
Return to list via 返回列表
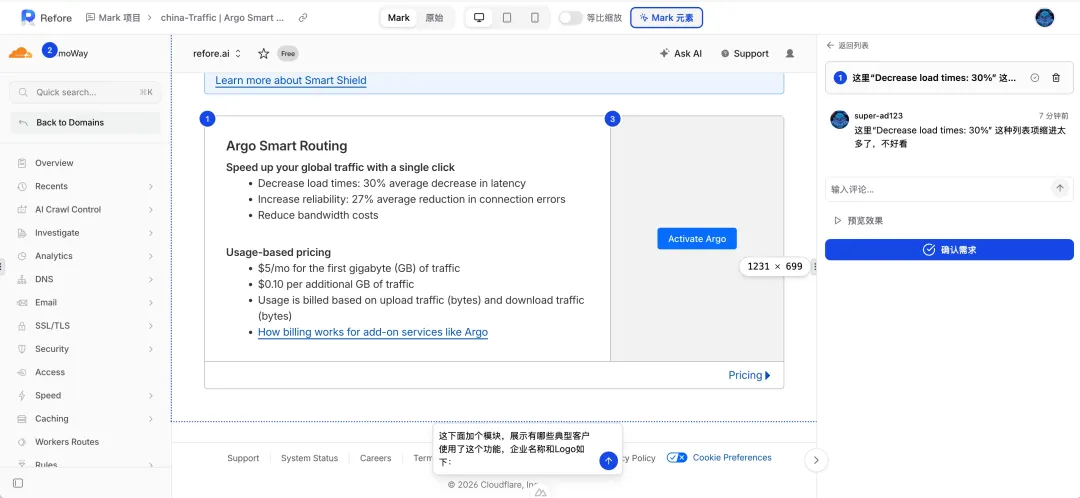click(x=848, y=45)
